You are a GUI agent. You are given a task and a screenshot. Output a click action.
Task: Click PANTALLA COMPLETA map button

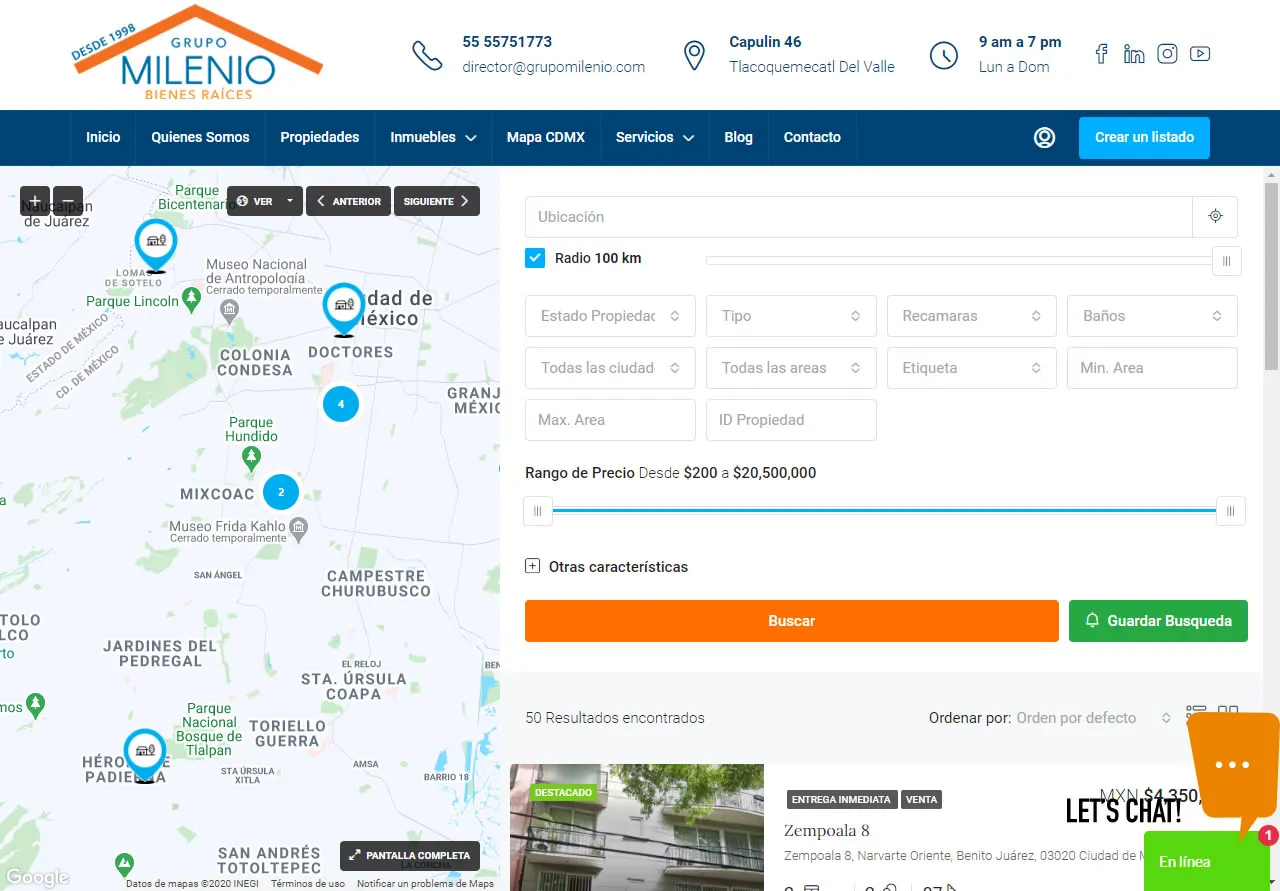410,856
